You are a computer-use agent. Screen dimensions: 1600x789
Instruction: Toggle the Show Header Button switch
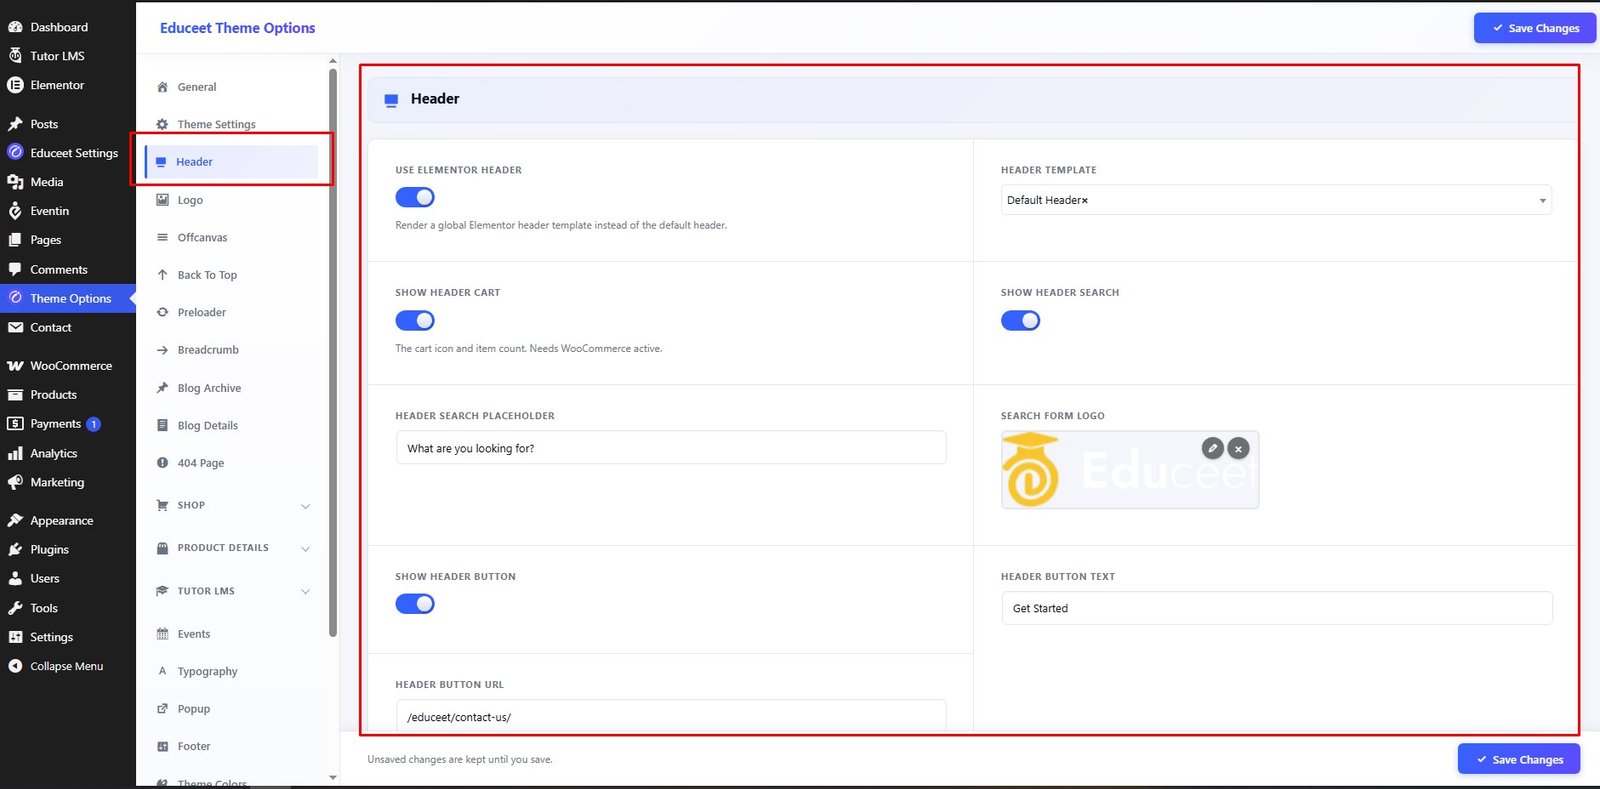(415, 604)
